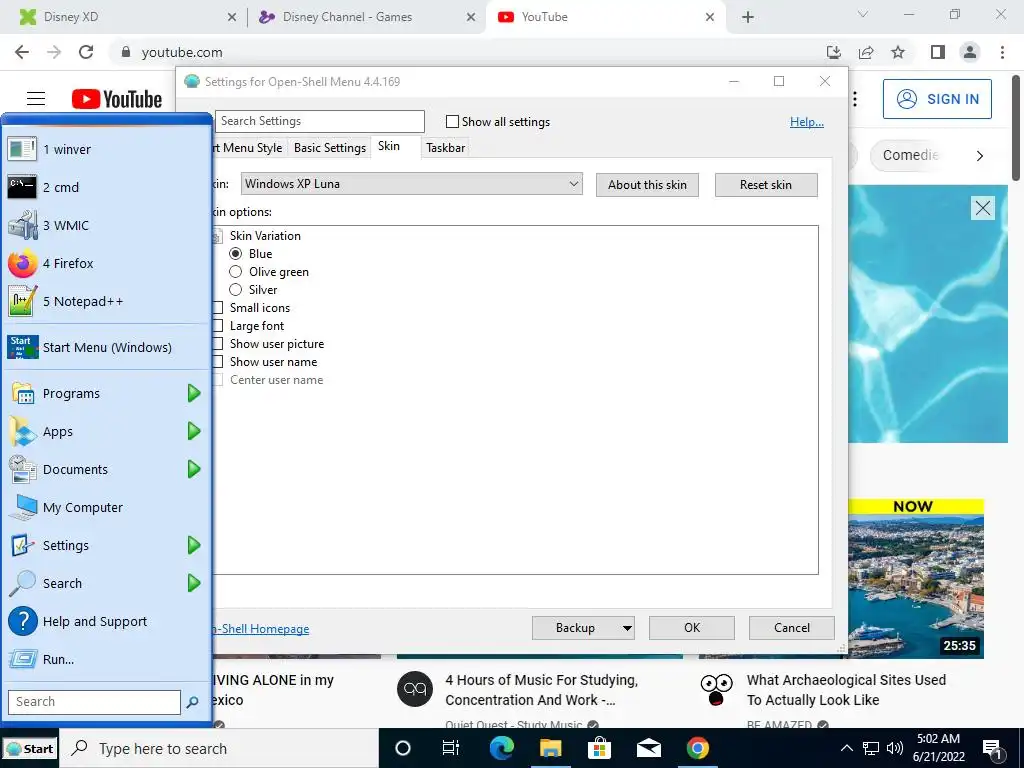
Task: Switch to Start Menu Style tab
Action: (249, 148)
